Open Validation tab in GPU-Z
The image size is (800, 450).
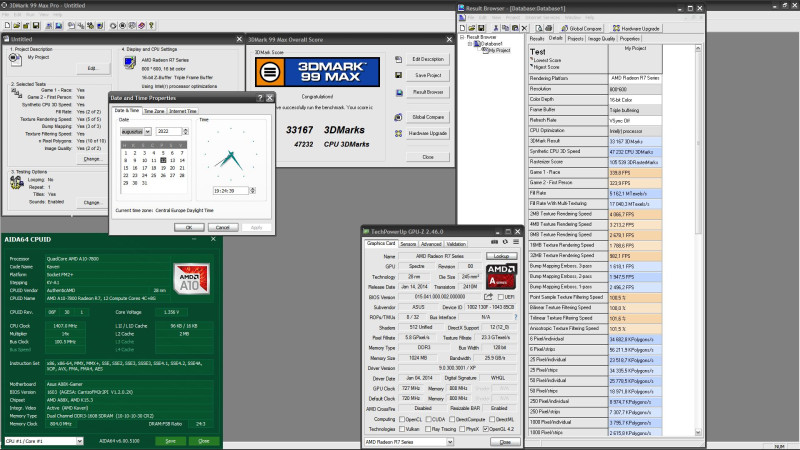456,244
